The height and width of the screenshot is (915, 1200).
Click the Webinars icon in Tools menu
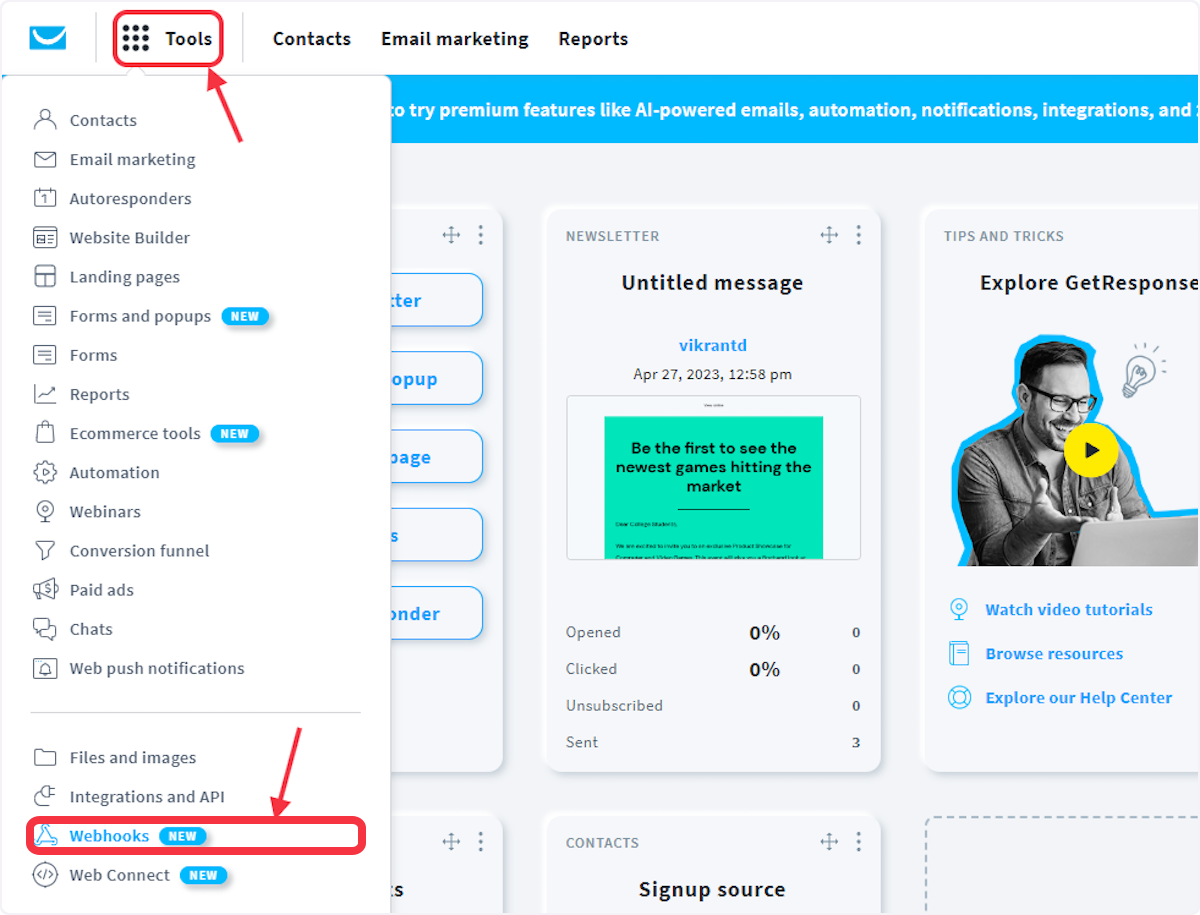point(44,511)
